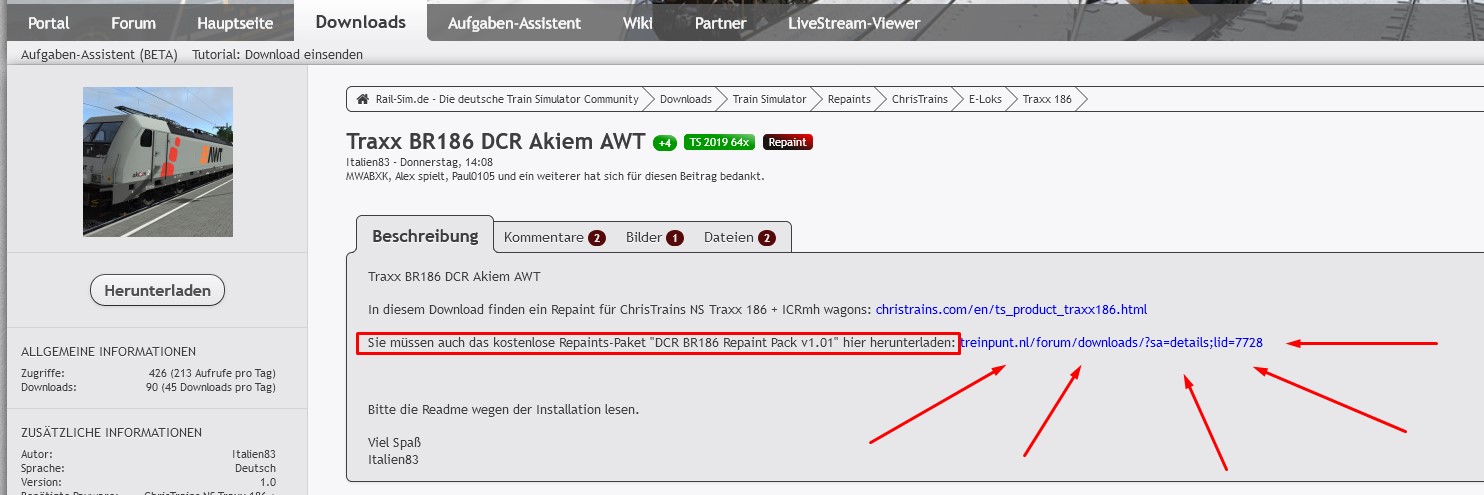Image resolution: width=1484 pixels, height=495 pixels.
Task: Click the green +4 likes badge
Action: 665,142
